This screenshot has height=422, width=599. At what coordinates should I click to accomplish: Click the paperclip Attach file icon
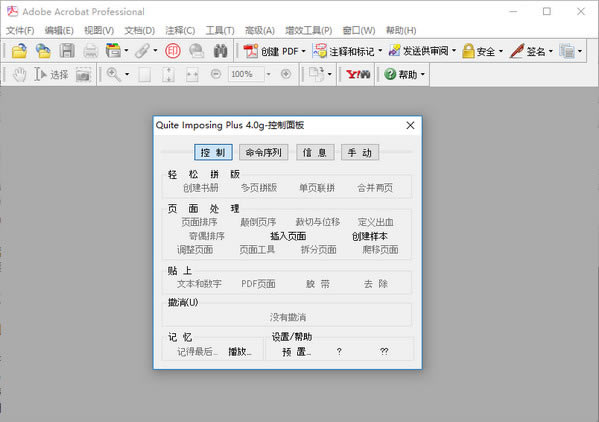142,51
